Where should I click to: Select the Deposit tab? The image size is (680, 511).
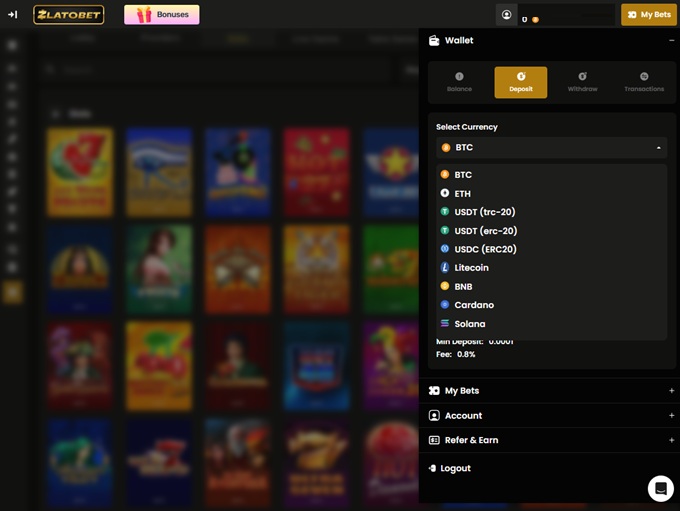point(520,82)
